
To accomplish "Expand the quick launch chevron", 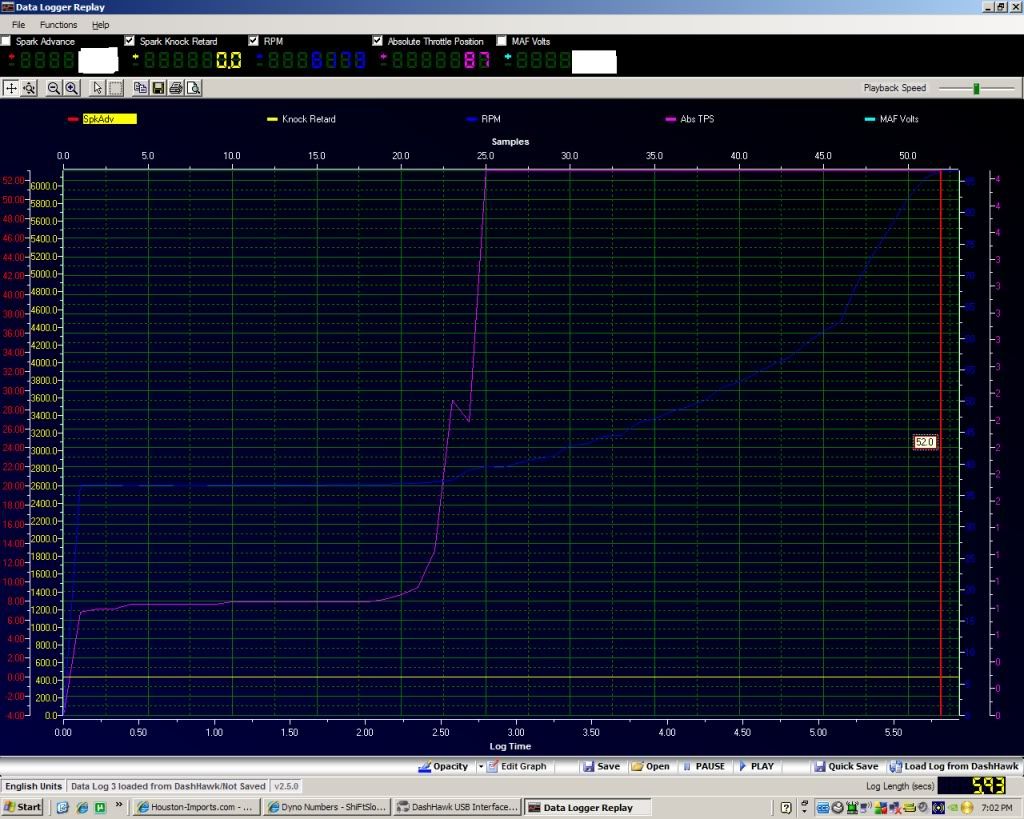I will point(119,805).
